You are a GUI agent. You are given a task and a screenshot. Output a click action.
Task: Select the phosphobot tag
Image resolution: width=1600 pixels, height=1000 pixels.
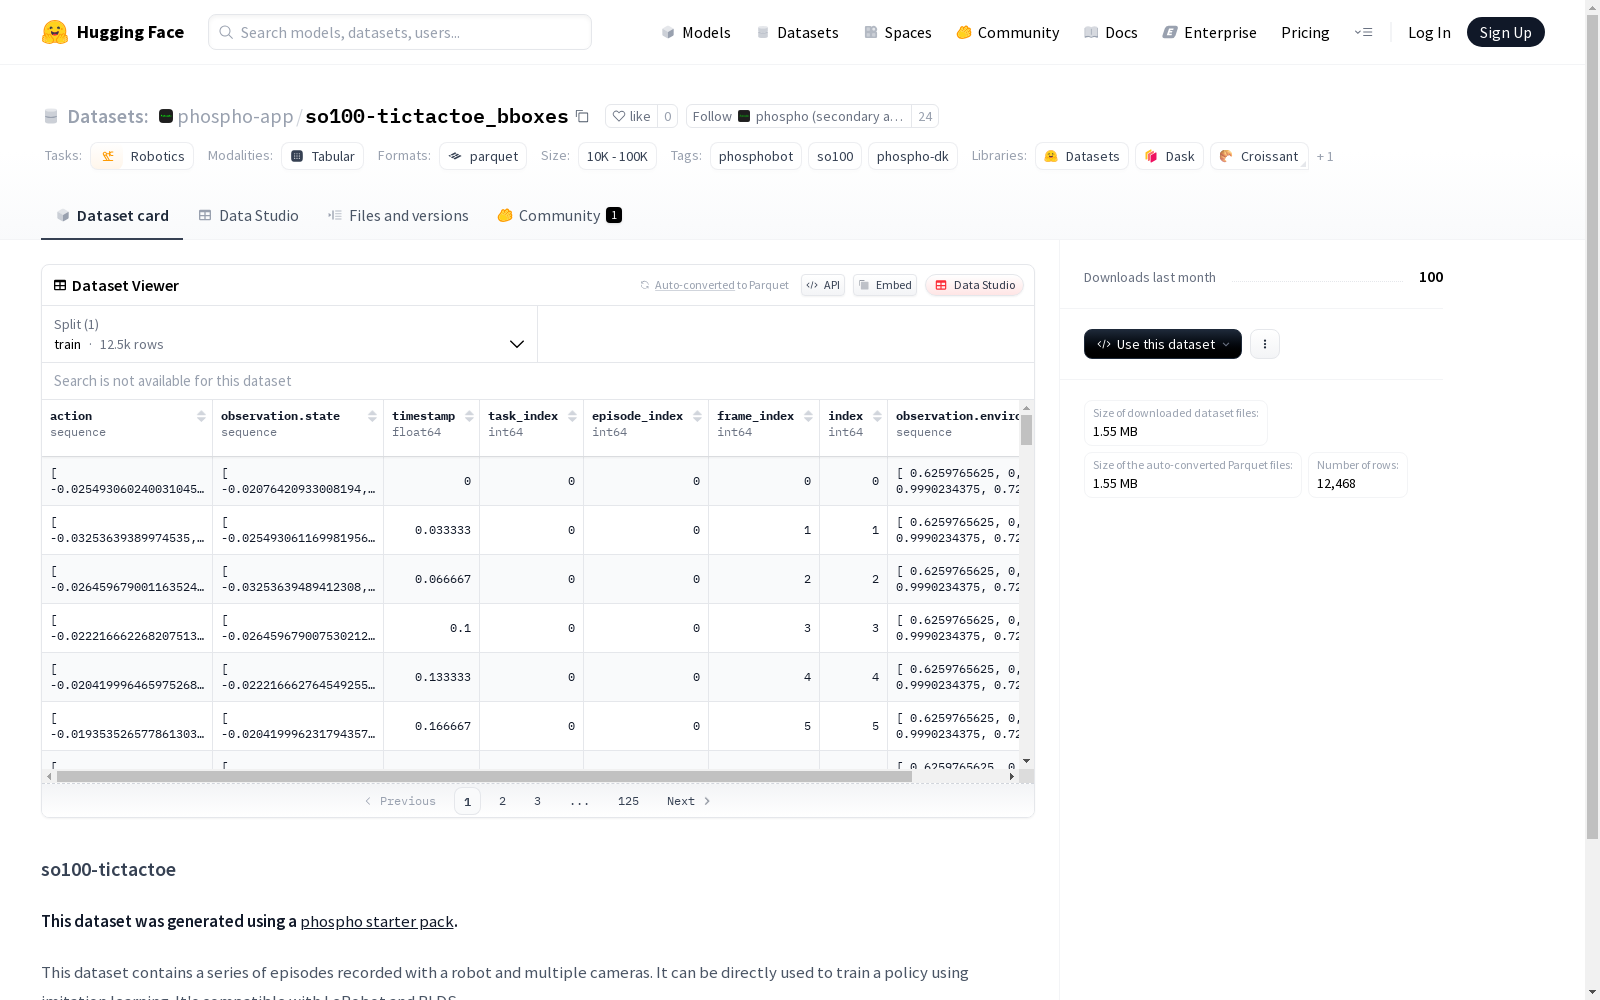tap(756, 156)
